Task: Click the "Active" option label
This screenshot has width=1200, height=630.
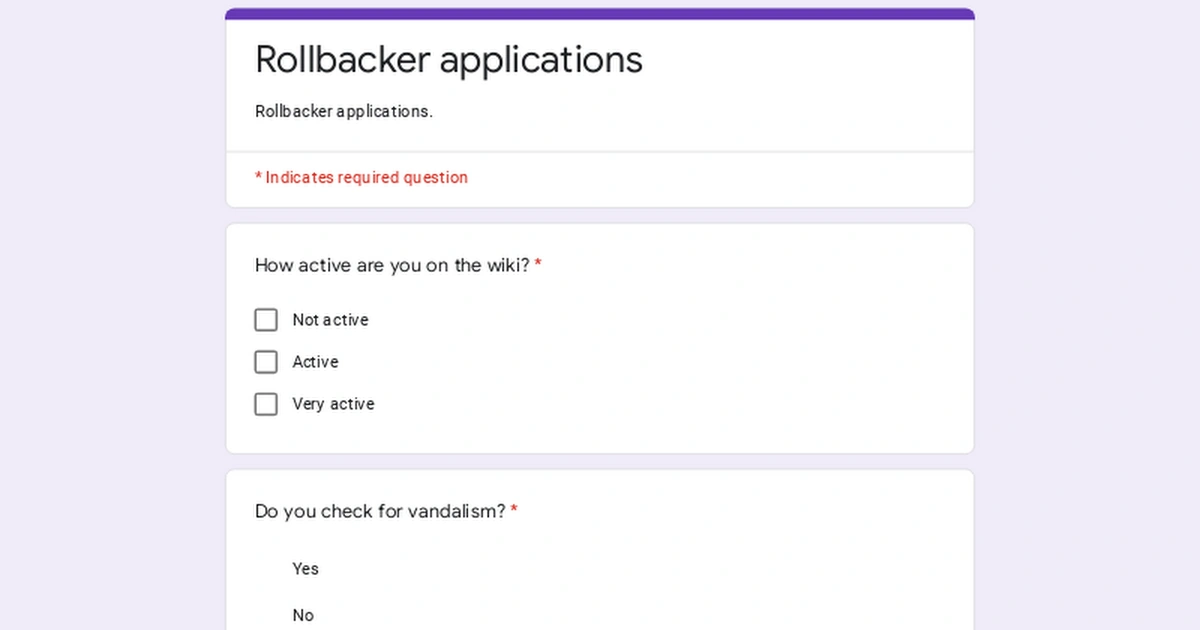Action: 315,361
